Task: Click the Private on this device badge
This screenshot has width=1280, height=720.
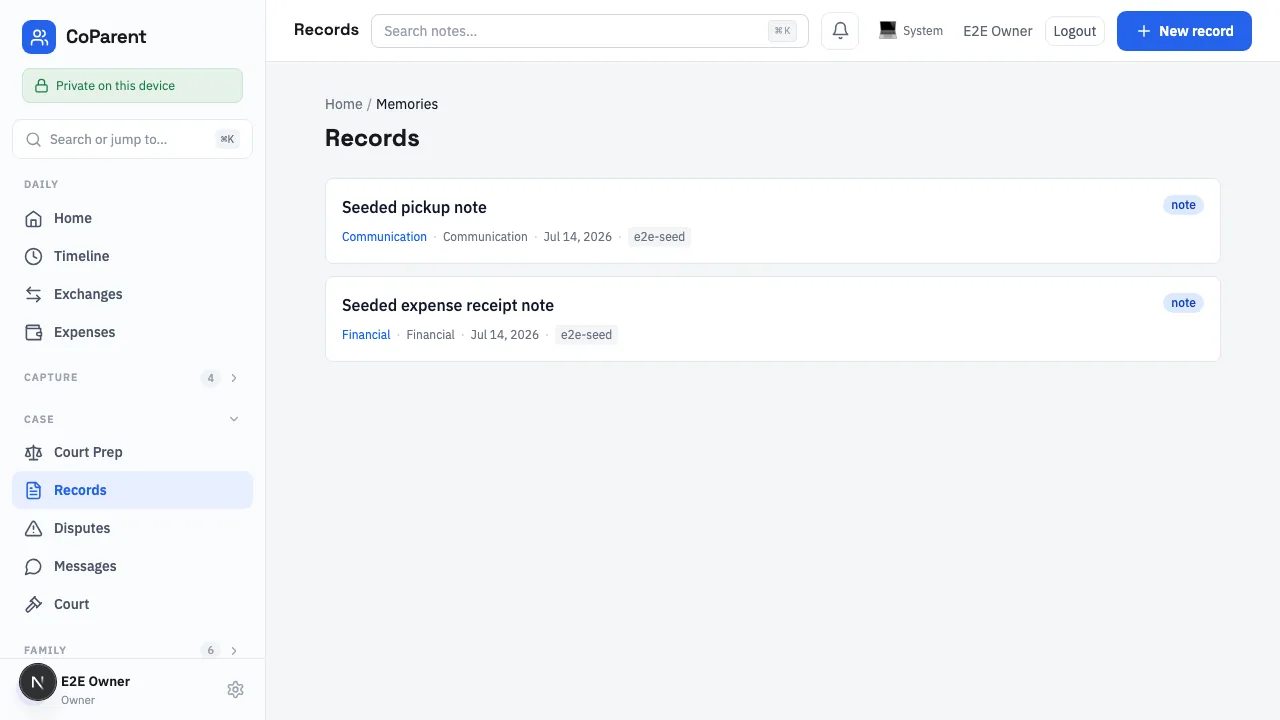Action: point(132,86)
